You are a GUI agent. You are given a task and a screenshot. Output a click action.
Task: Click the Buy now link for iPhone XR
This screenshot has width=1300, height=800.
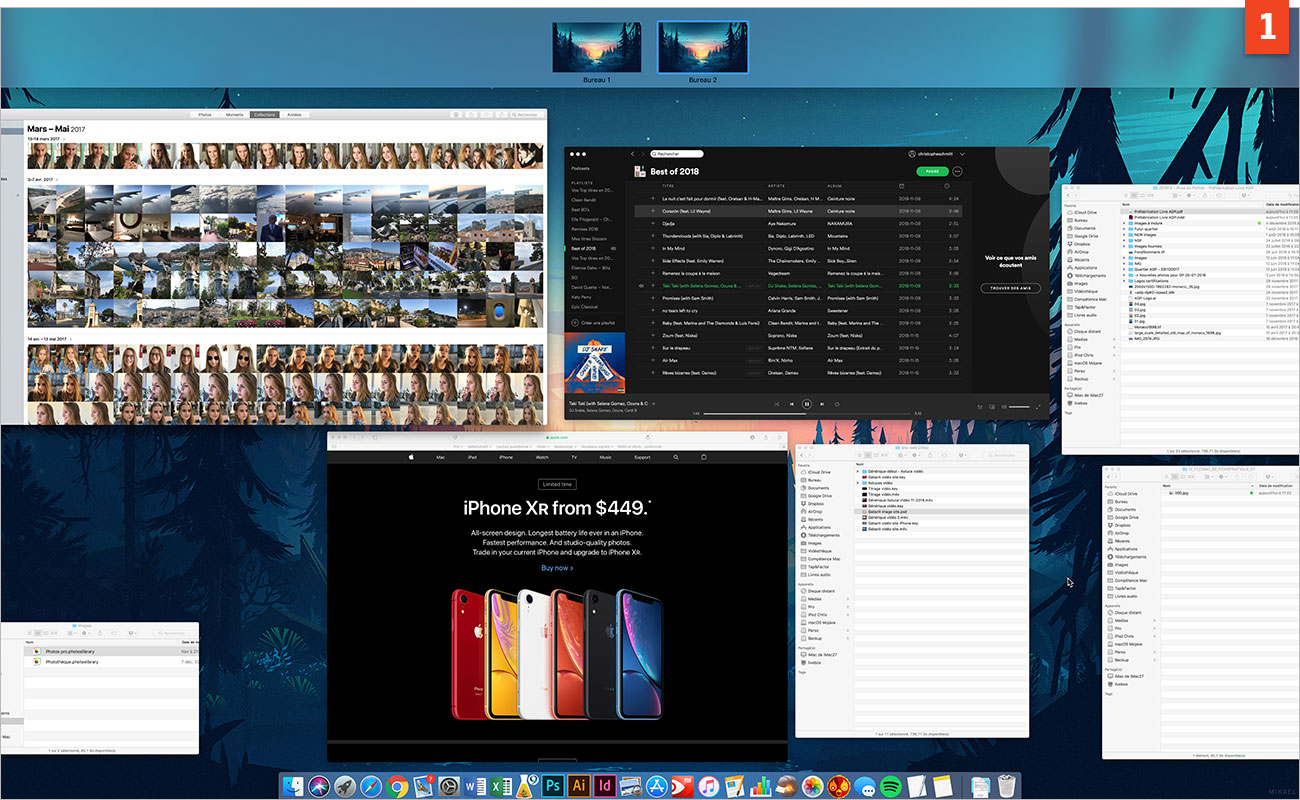556,567
